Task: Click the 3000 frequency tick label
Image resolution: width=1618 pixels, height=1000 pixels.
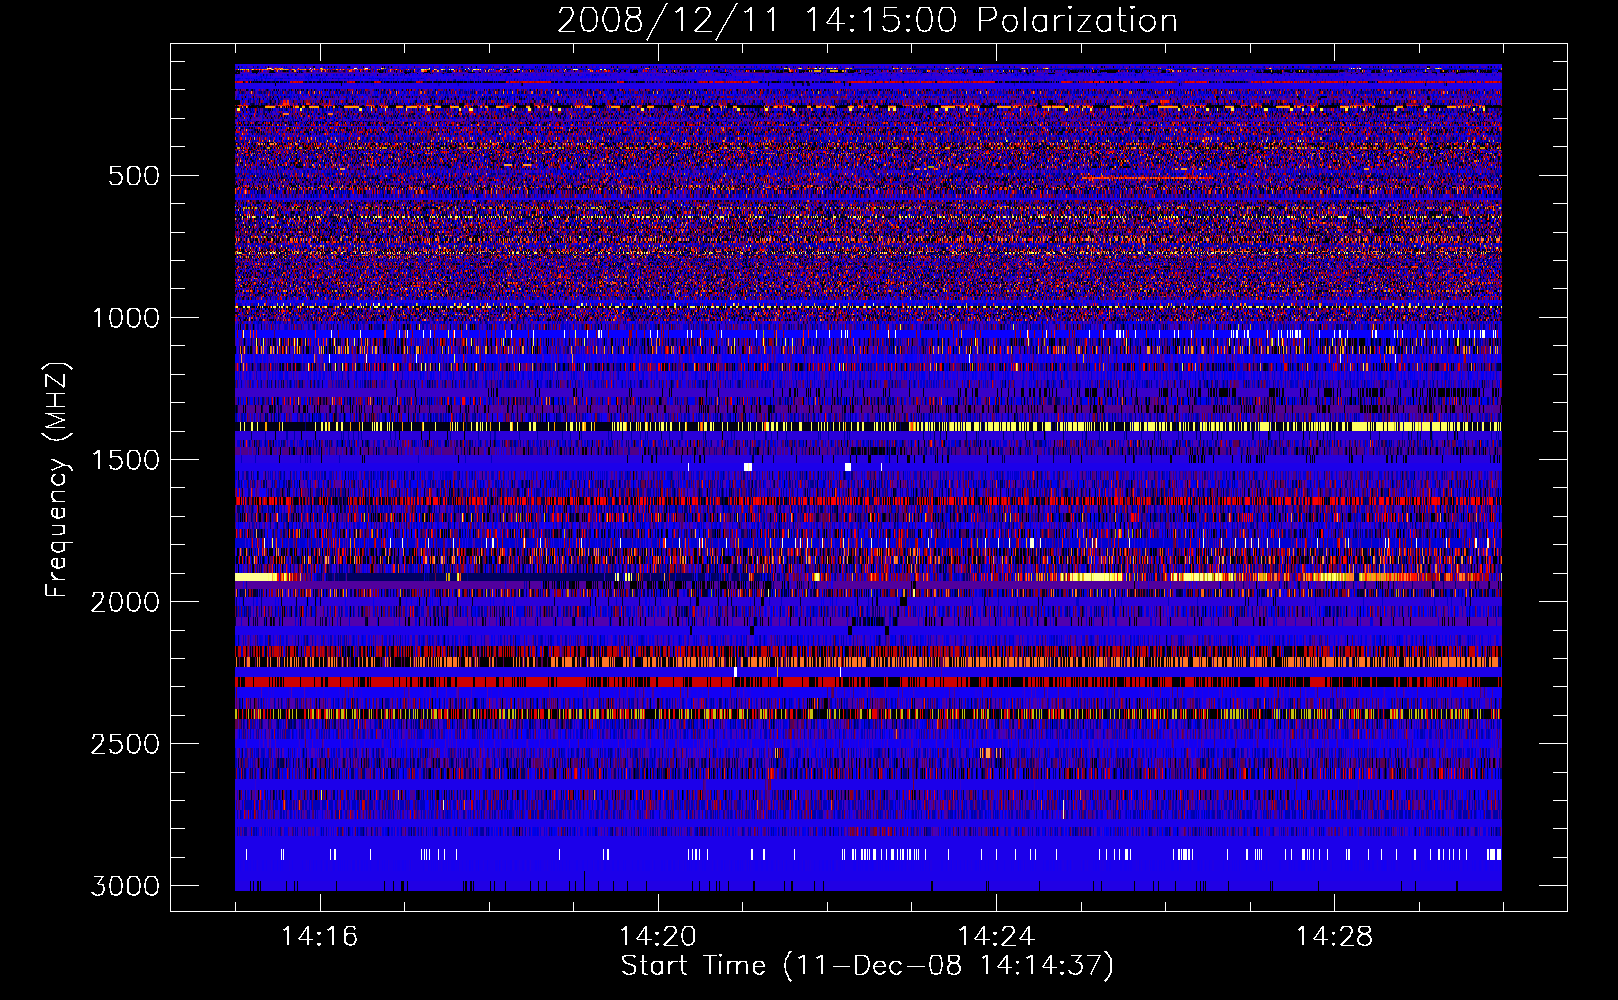Action: pyautogui.click(x=125, y=886)
